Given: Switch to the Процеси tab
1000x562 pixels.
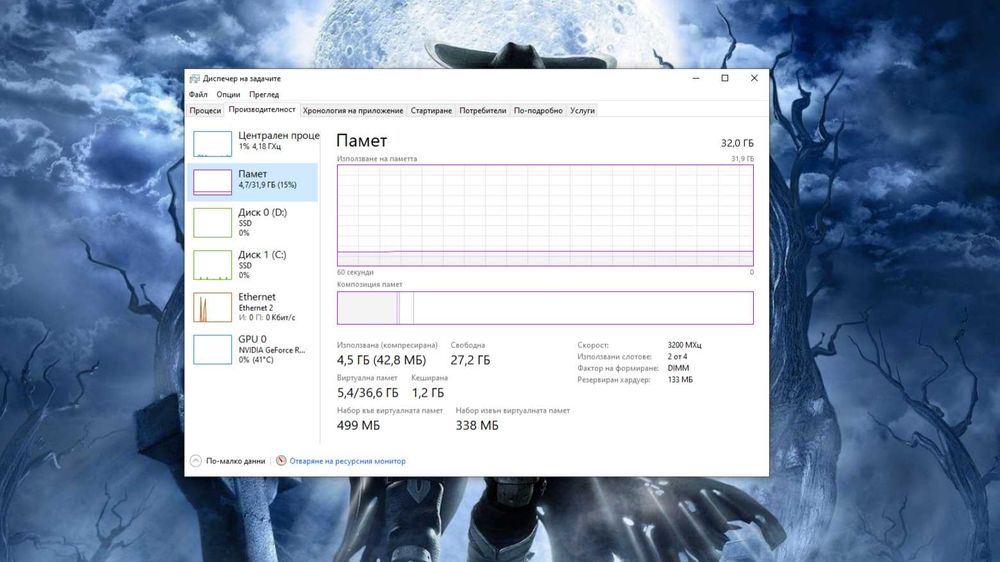Looking at the screenshot, I should coord(205,110).
